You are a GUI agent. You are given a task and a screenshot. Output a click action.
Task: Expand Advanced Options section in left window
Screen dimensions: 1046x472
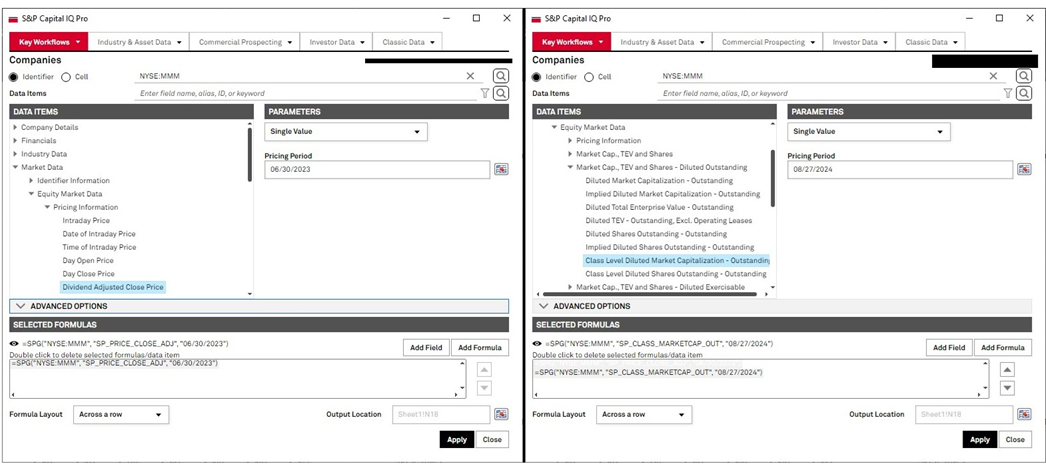pos(259,306)
